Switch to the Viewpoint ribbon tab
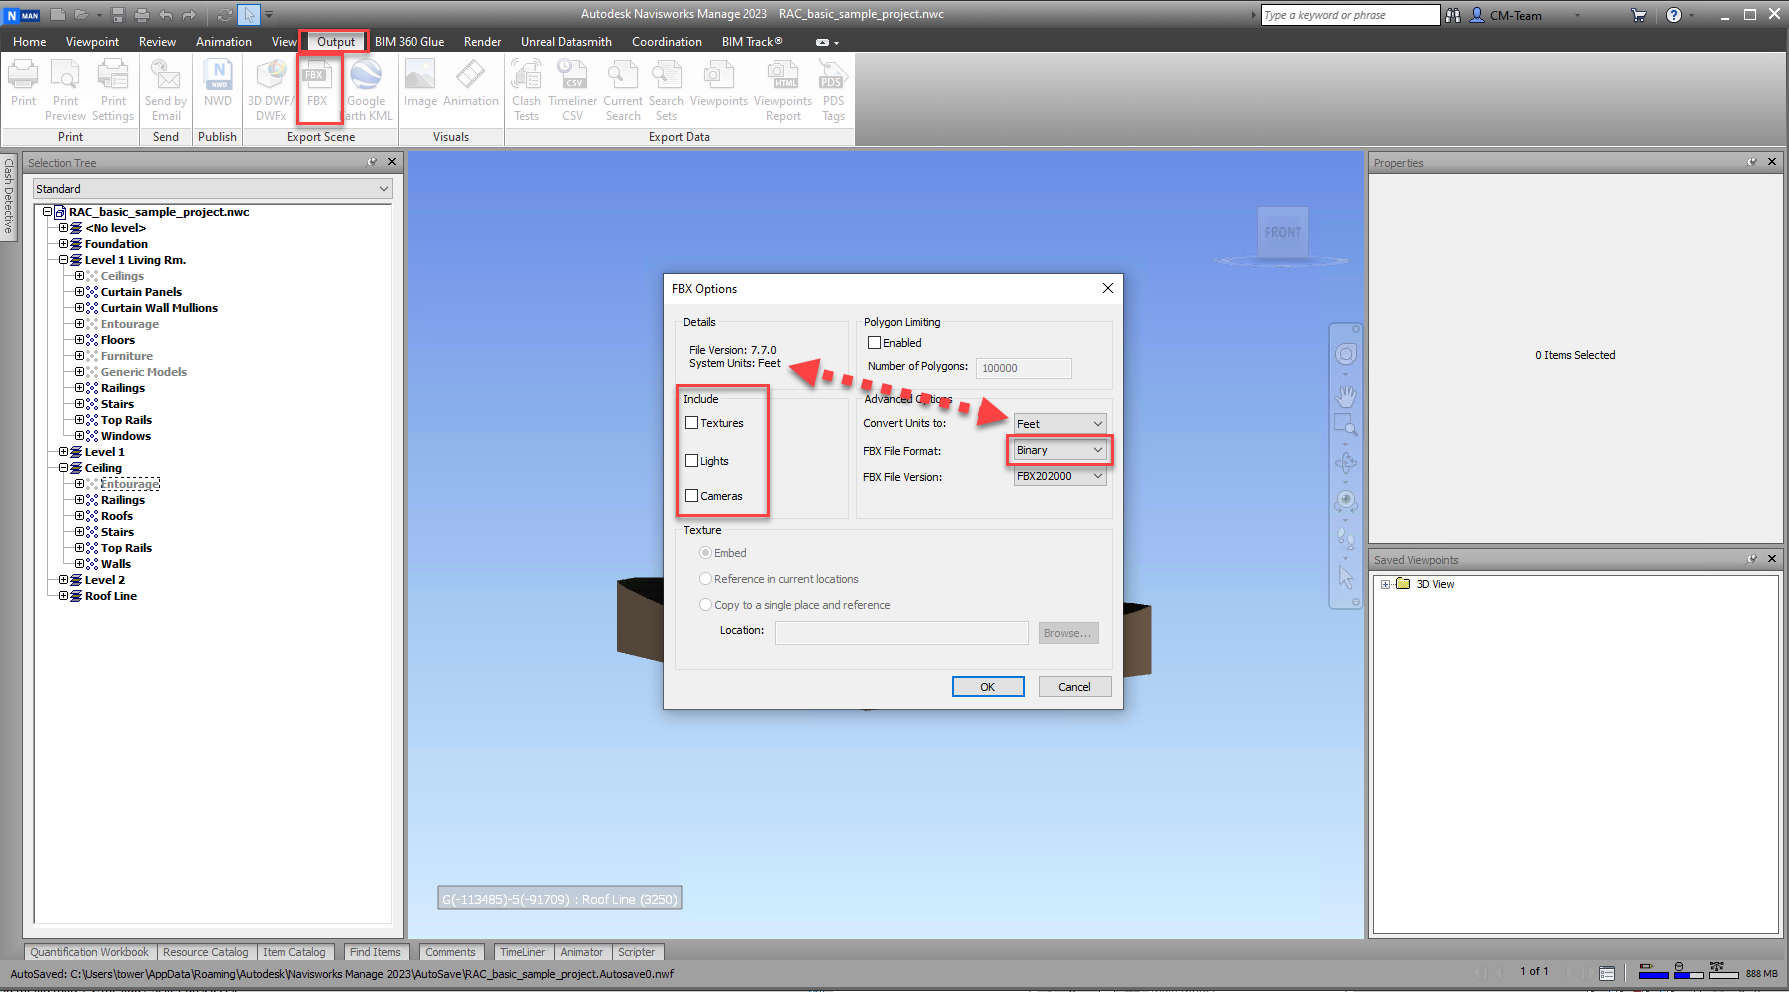This screenshot has height=992, width=1789. coord(92,42)
